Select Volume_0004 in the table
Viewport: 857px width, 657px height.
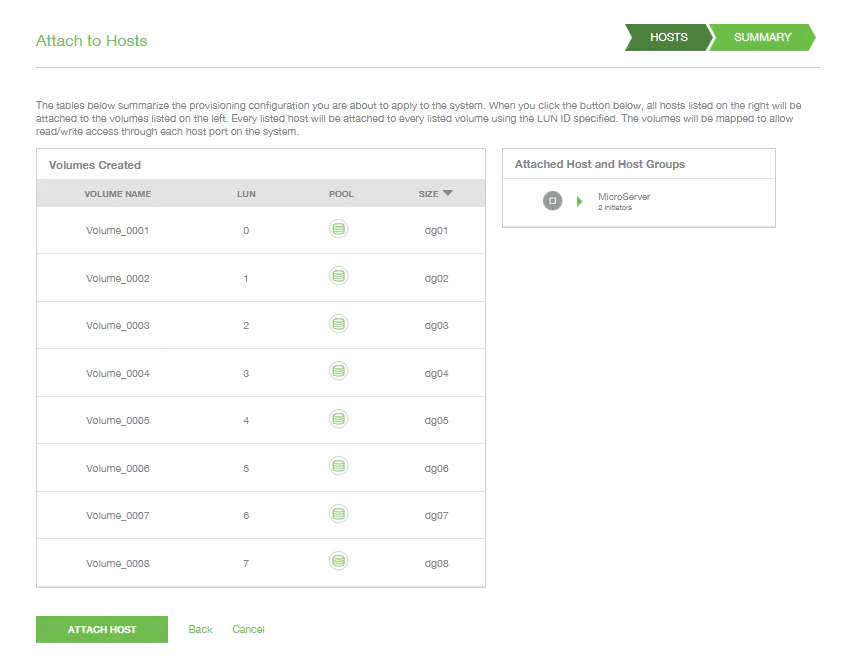[x=118, y=373]
